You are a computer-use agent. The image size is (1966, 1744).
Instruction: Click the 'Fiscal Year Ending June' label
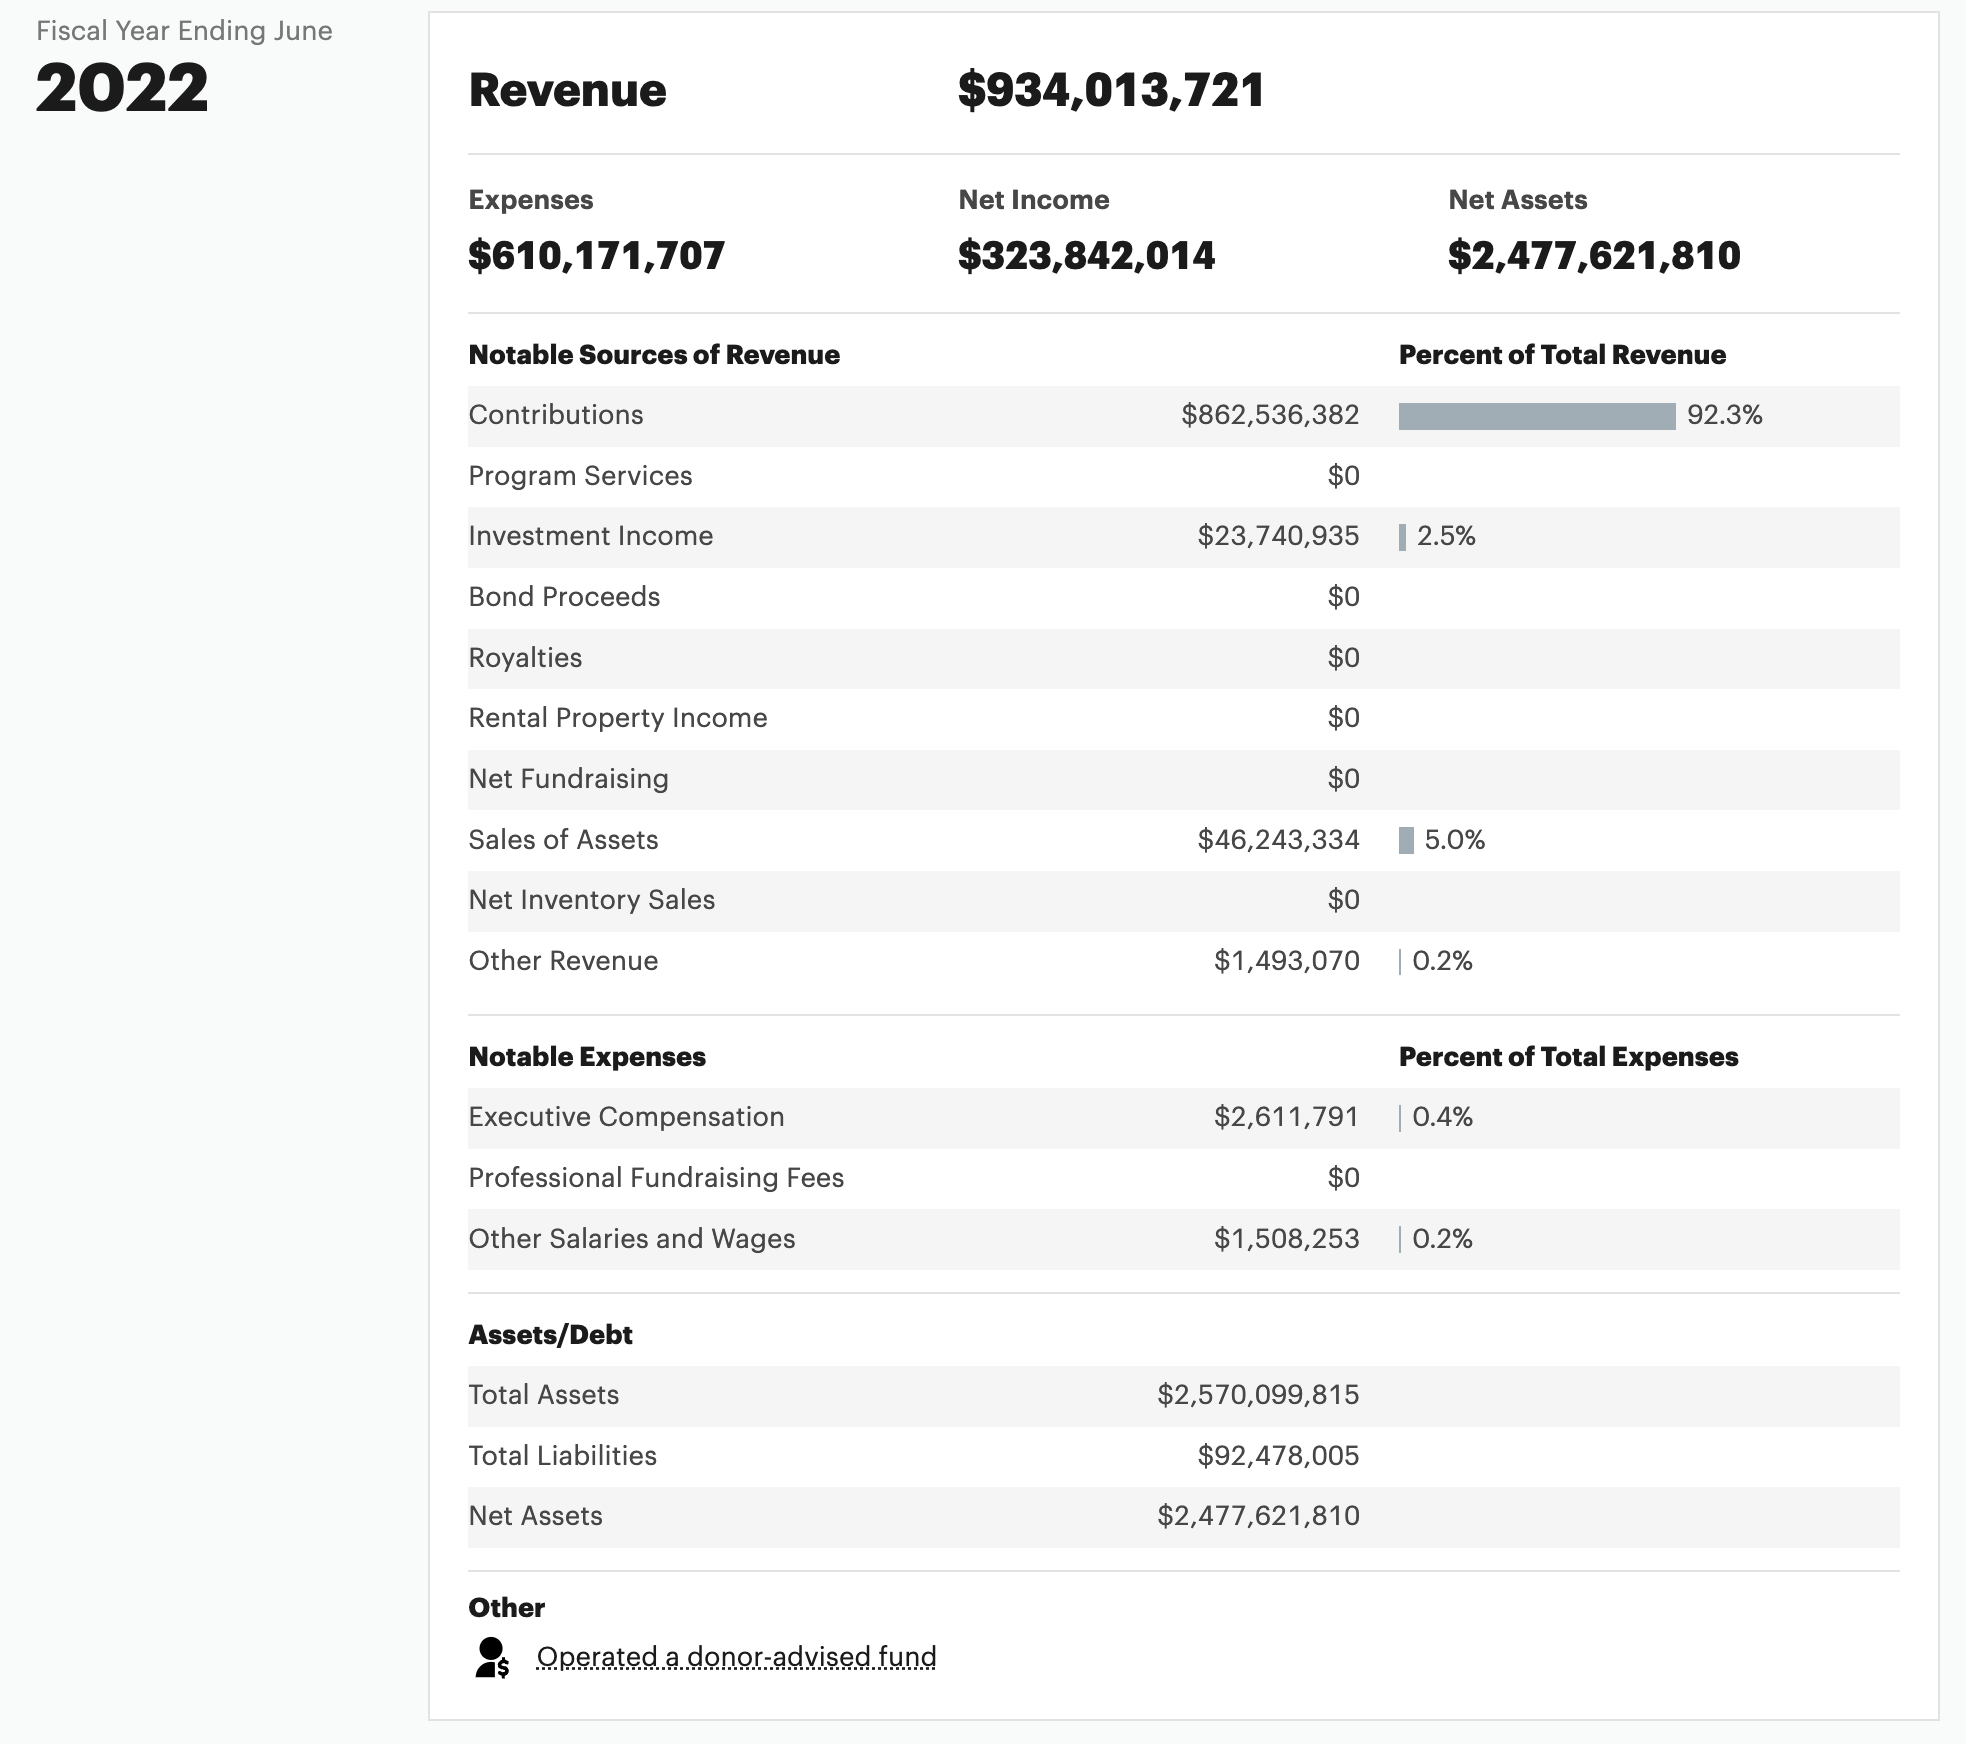(x=184, y=31)
